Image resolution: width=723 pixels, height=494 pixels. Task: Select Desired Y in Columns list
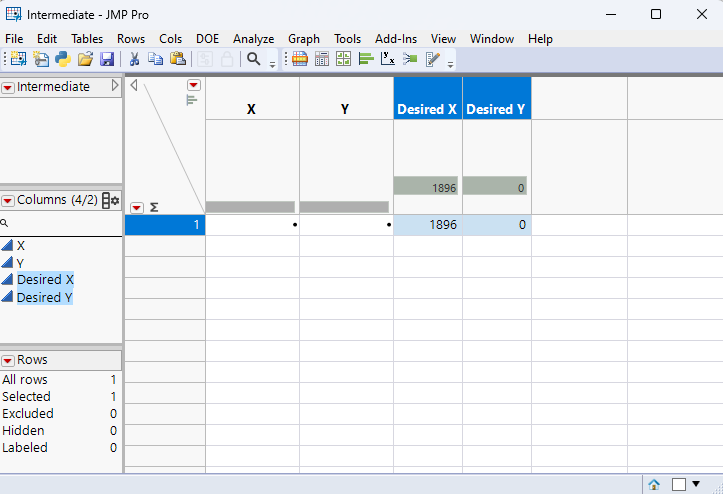point(45,298)
